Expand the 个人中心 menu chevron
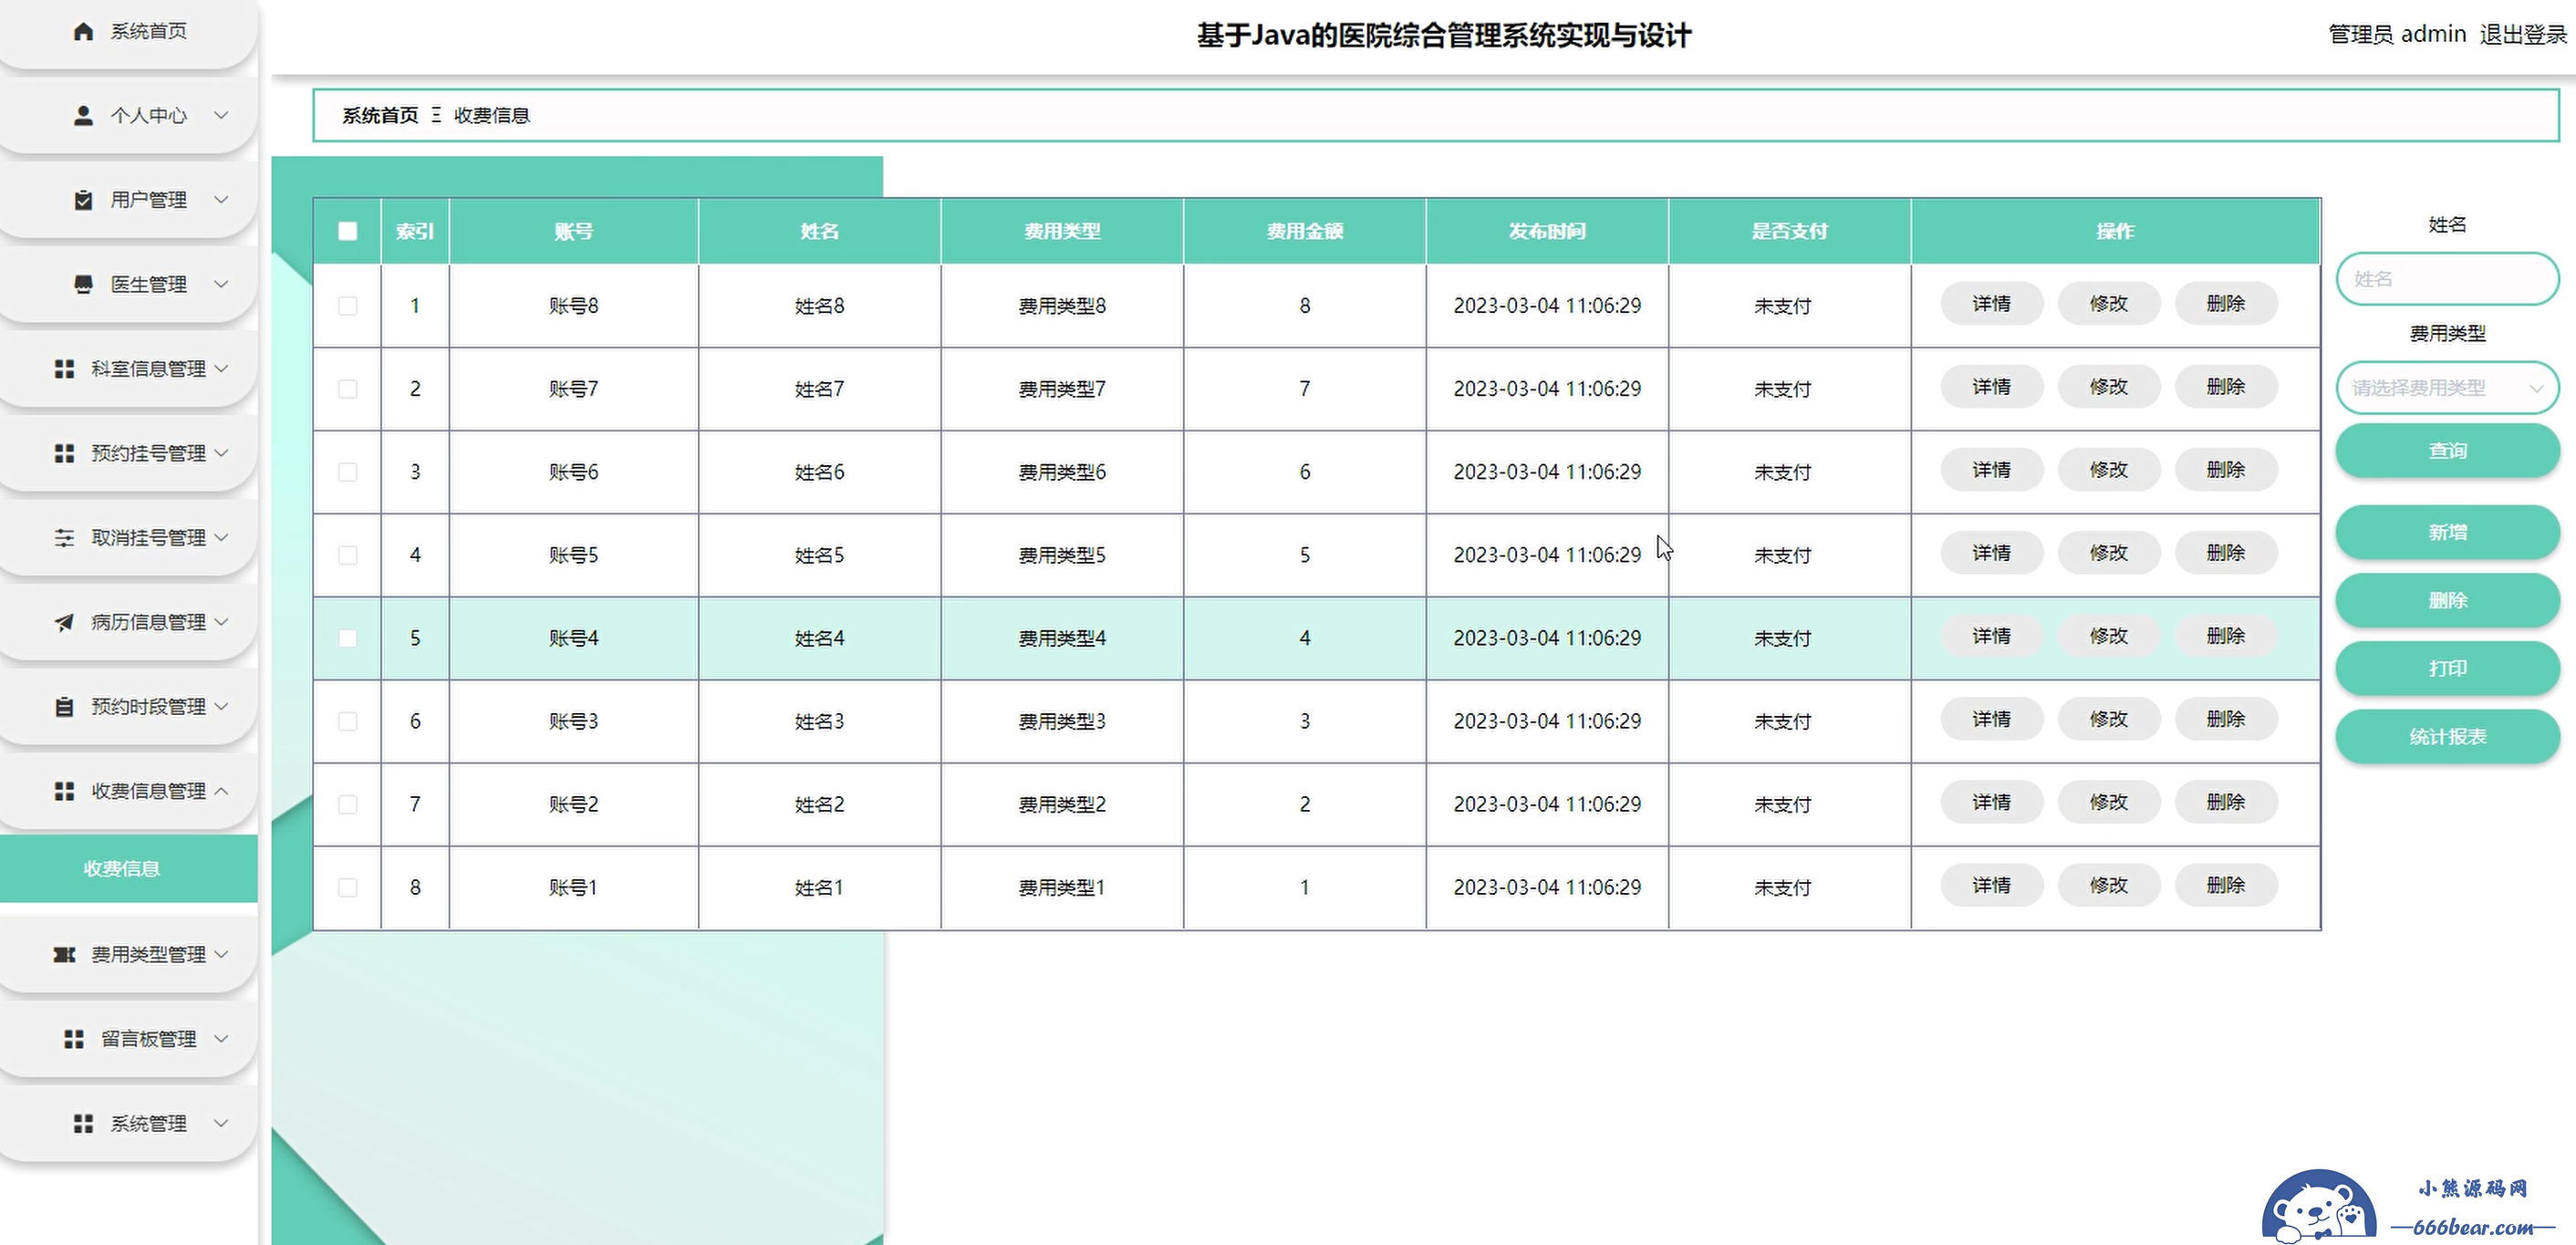The width and height of the screenshot is (2576, 1245). click(221, 115)
